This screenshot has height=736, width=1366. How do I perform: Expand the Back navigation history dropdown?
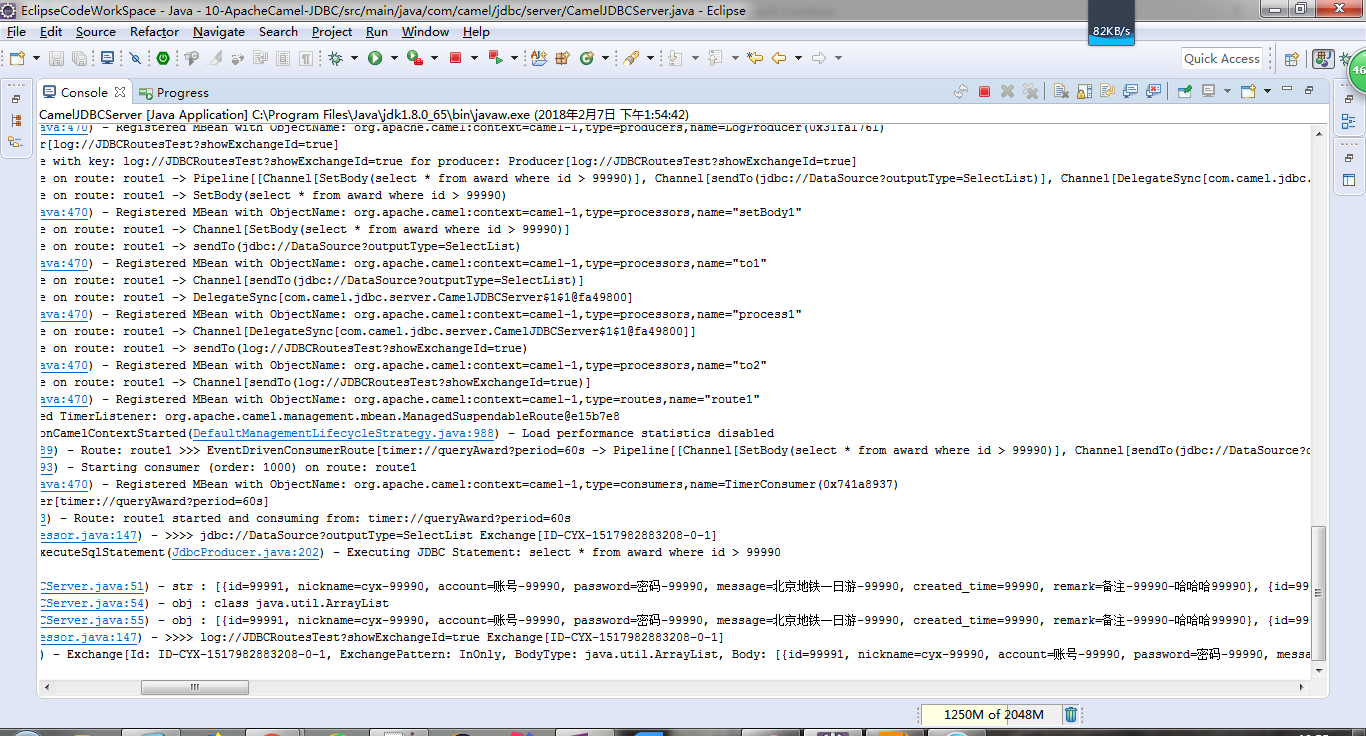pos(797,59)
